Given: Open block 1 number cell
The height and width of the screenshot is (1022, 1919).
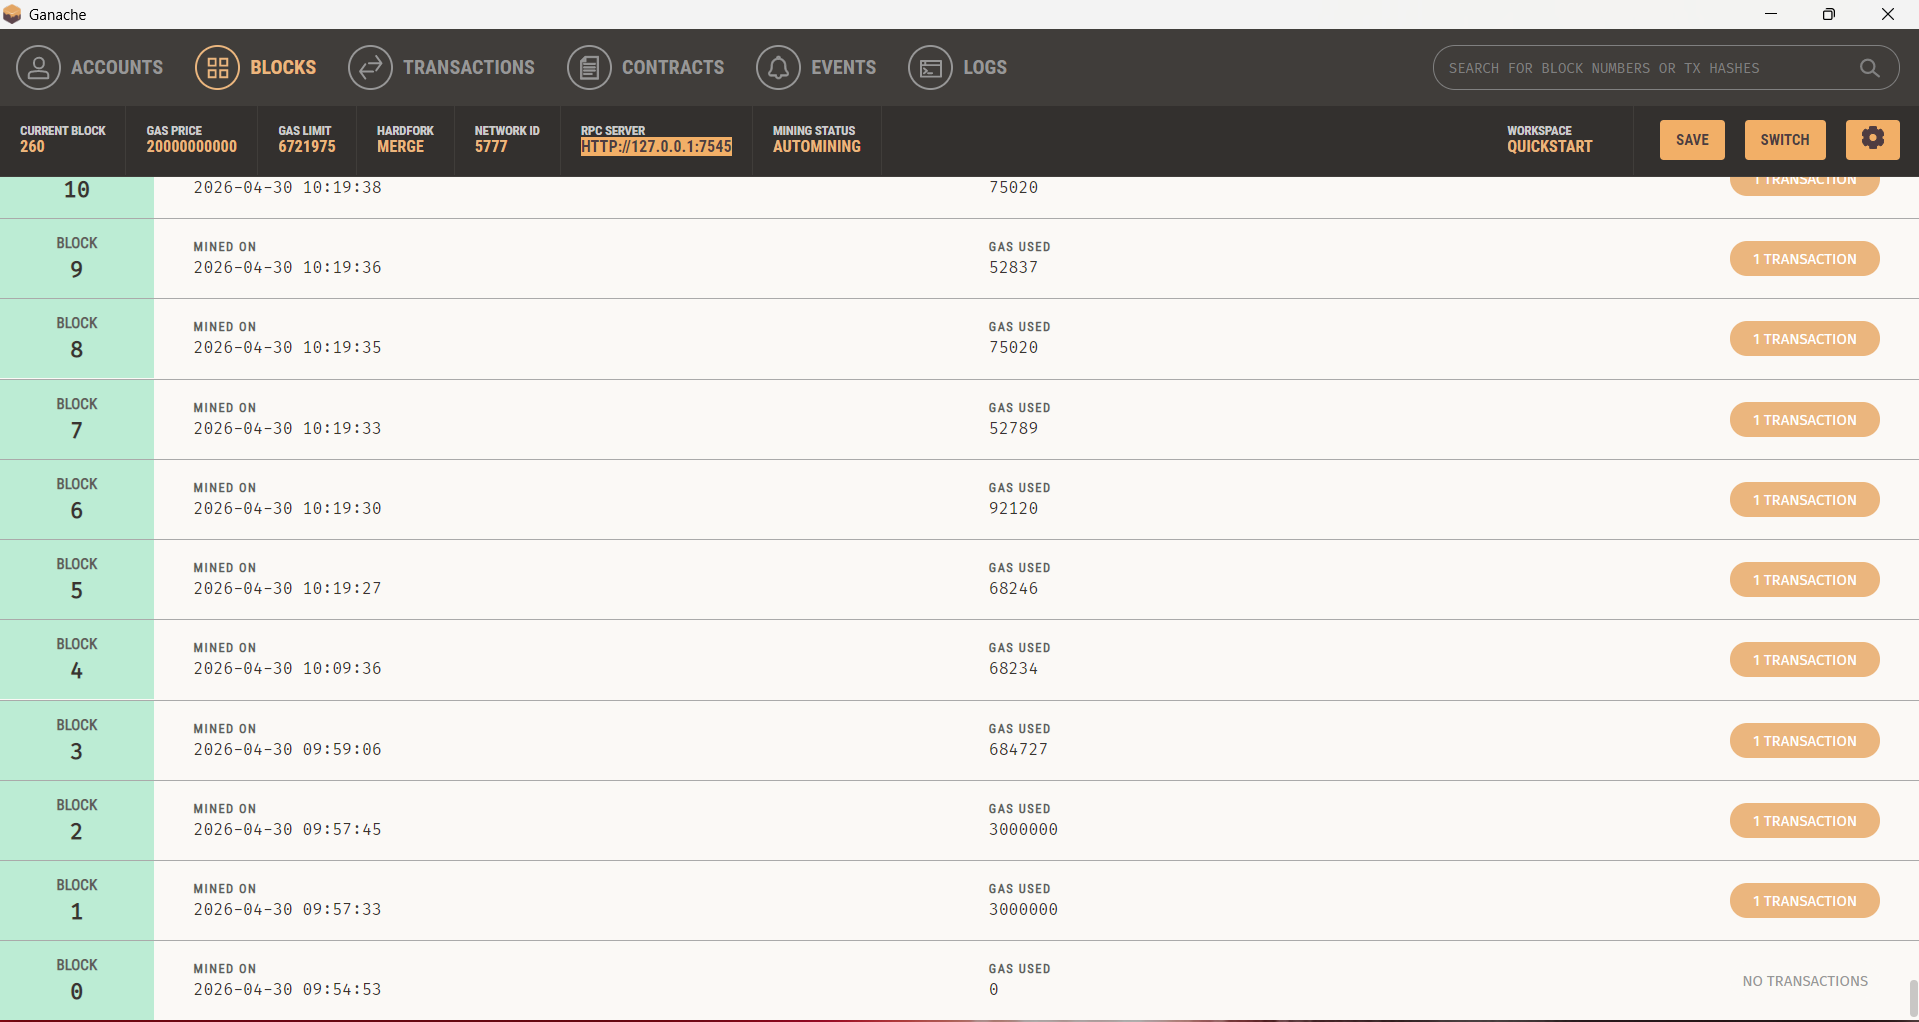Looking at the screenshot, I should point(77,901).
